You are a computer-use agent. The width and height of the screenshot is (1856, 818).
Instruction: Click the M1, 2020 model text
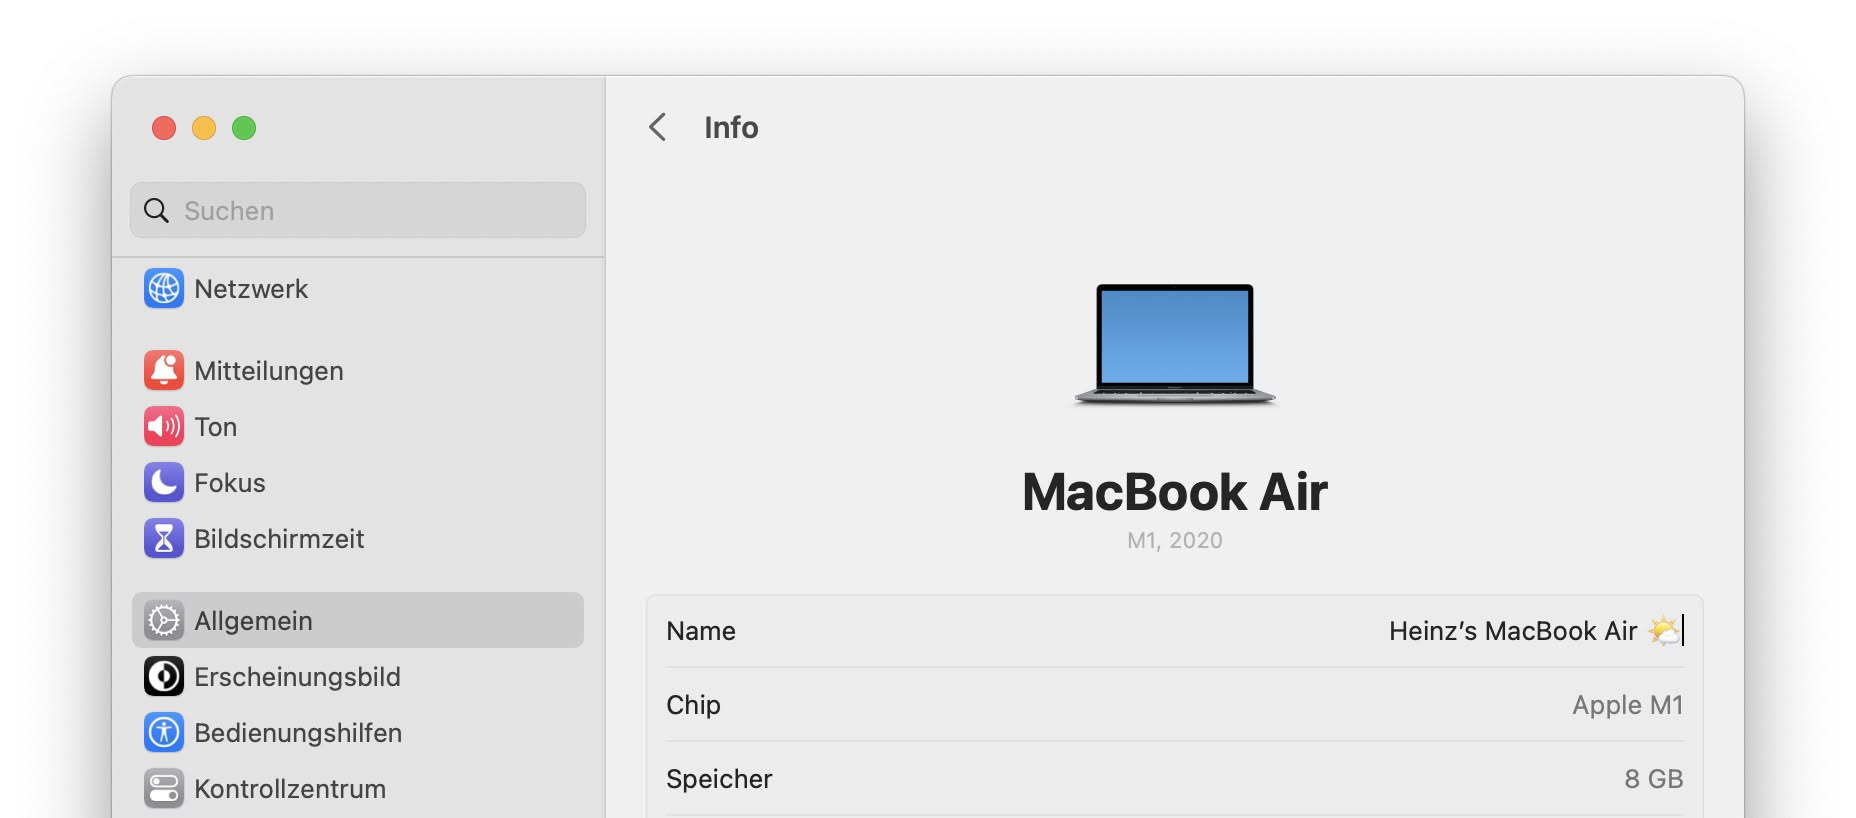pyautogui.click(x=1175, y=540)
